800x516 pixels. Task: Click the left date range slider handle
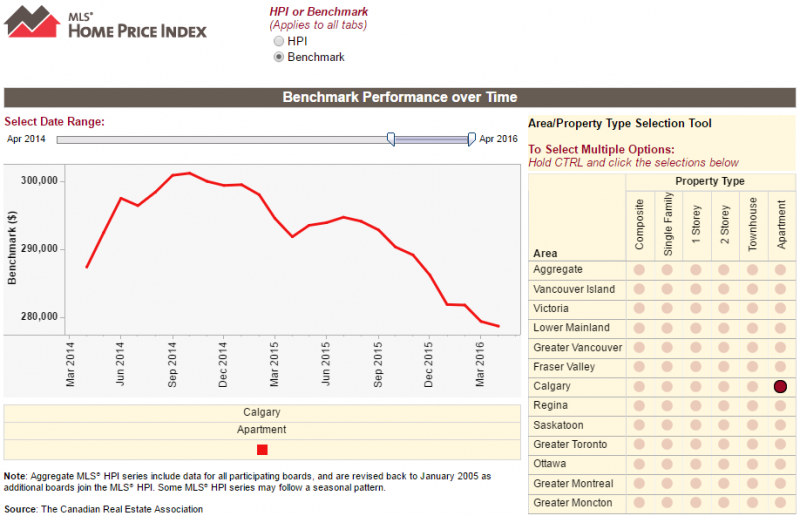392,139
